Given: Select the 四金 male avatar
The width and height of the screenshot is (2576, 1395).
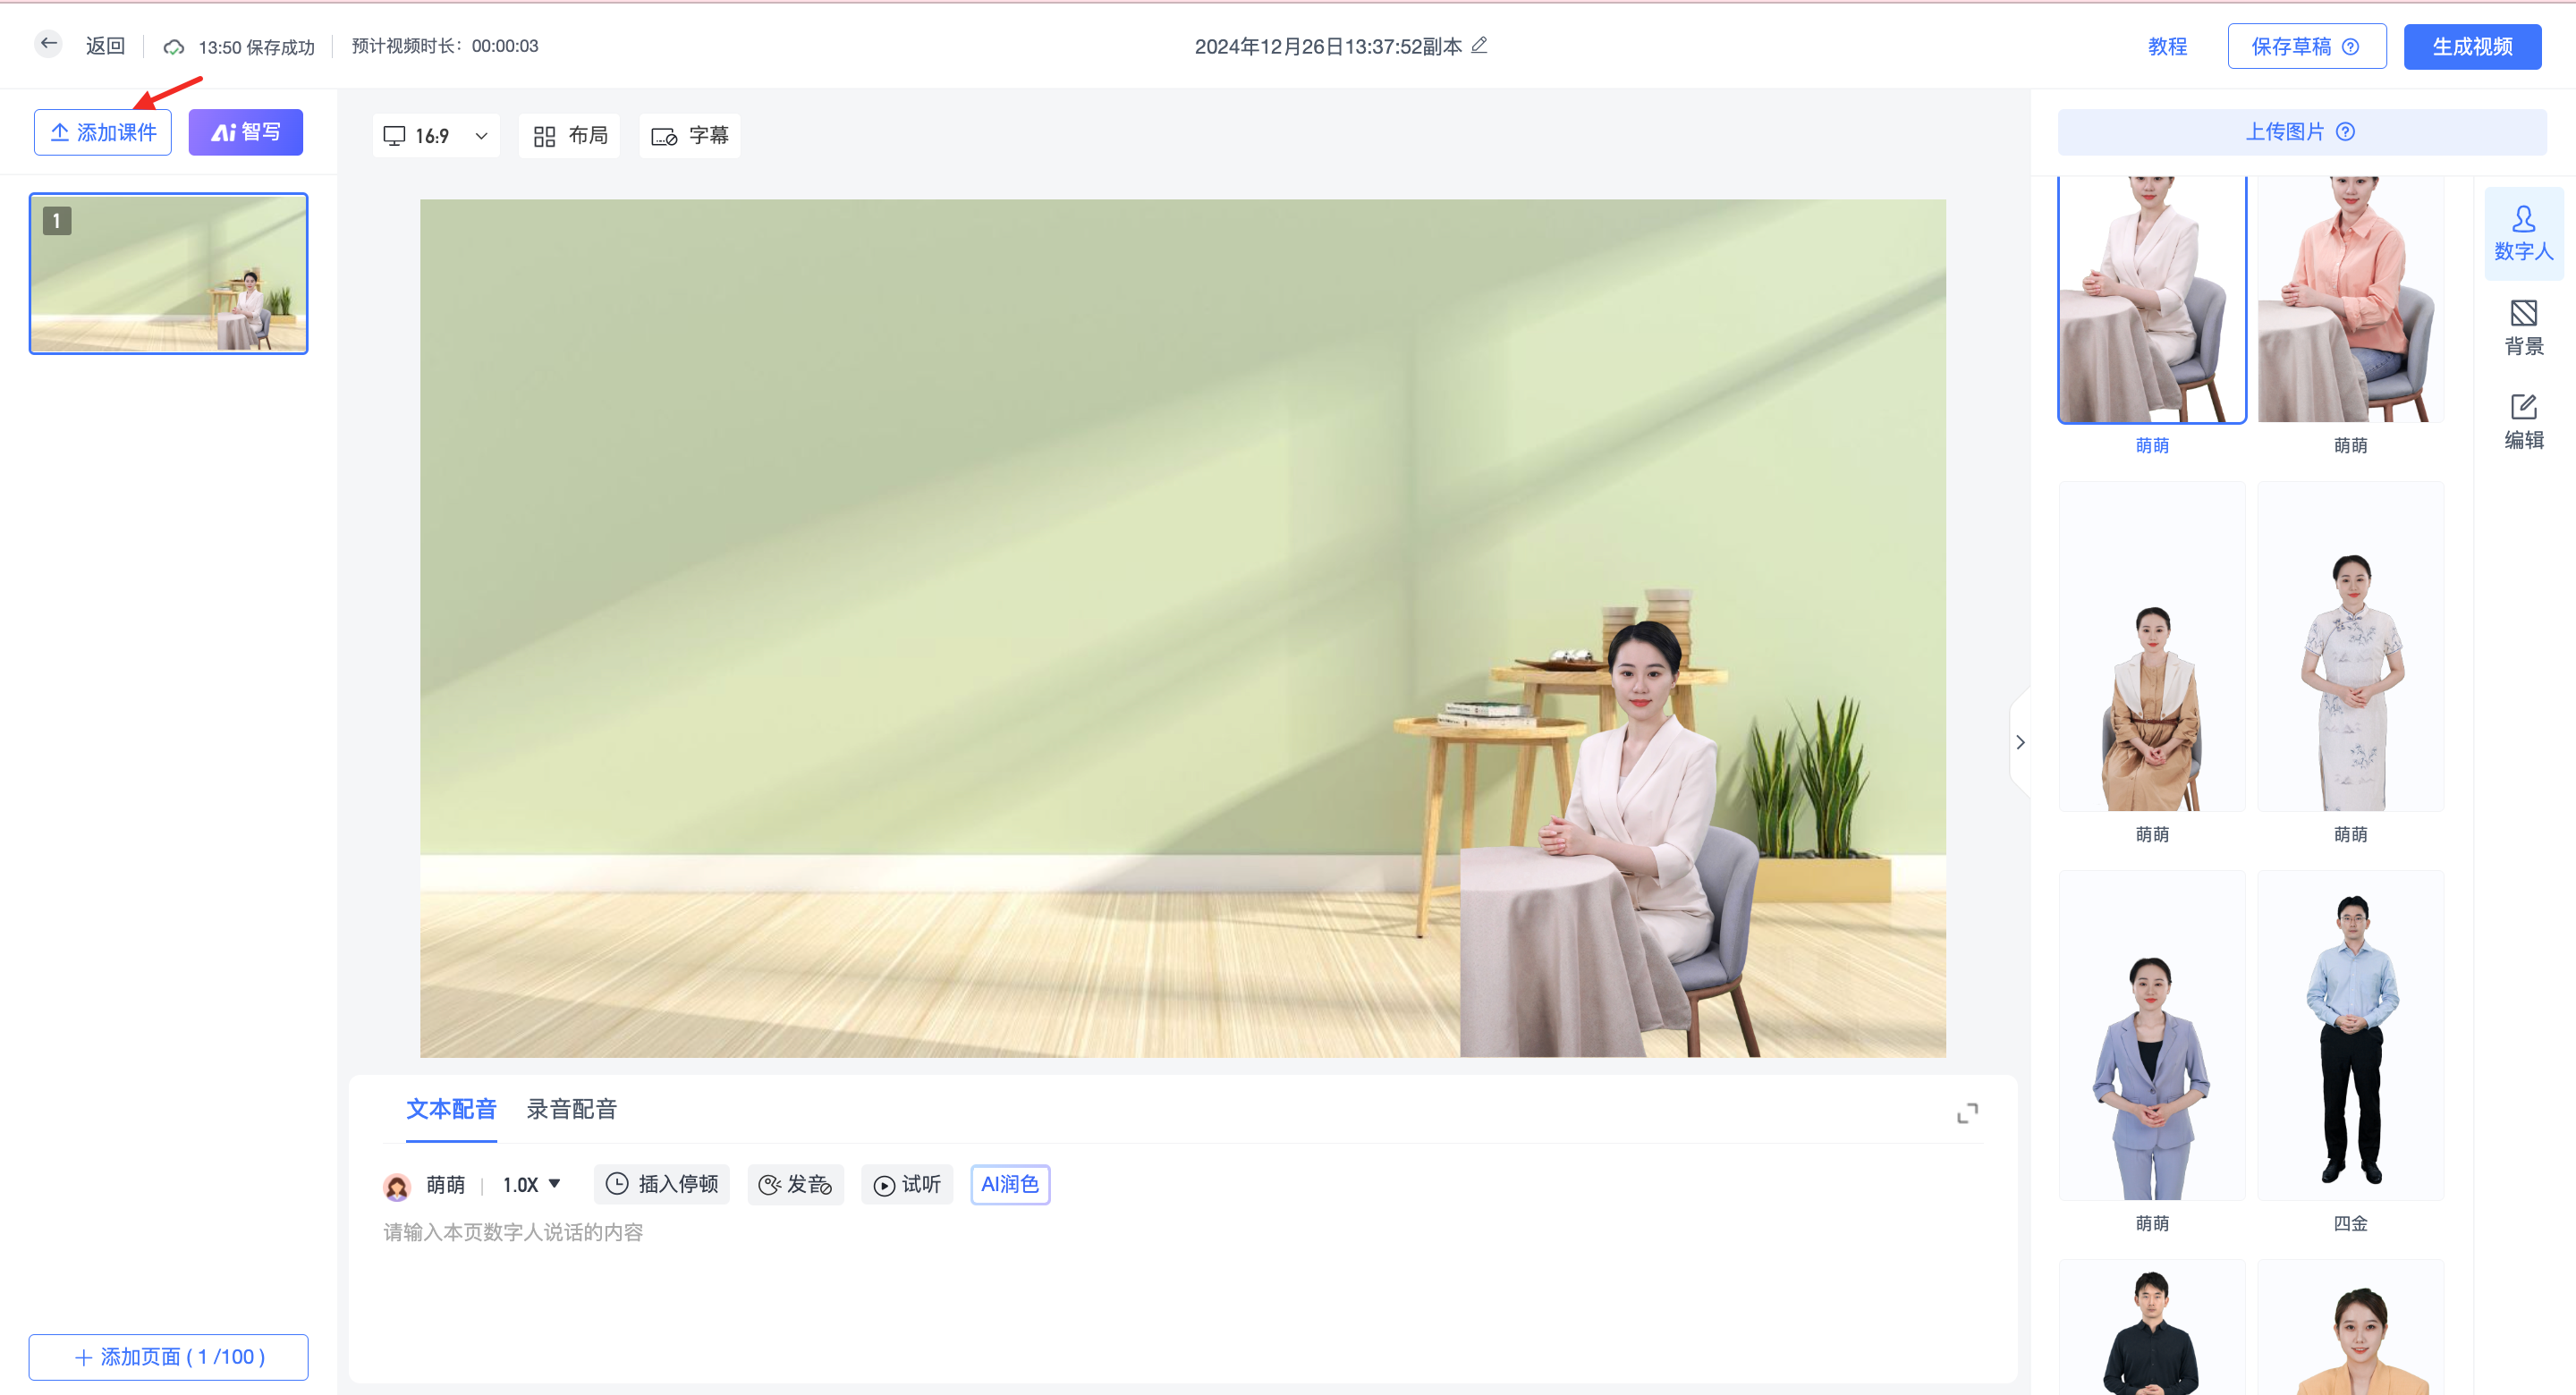Looking at the screenshot, I should pos(2351,1036).
